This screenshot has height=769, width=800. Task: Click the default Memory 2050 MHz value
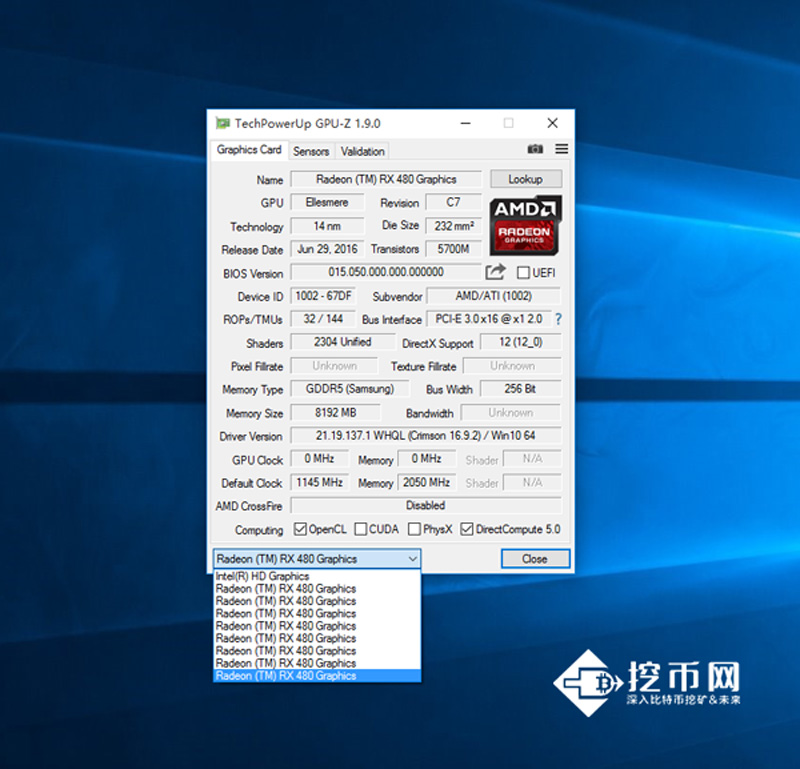[x=427, y=482]
